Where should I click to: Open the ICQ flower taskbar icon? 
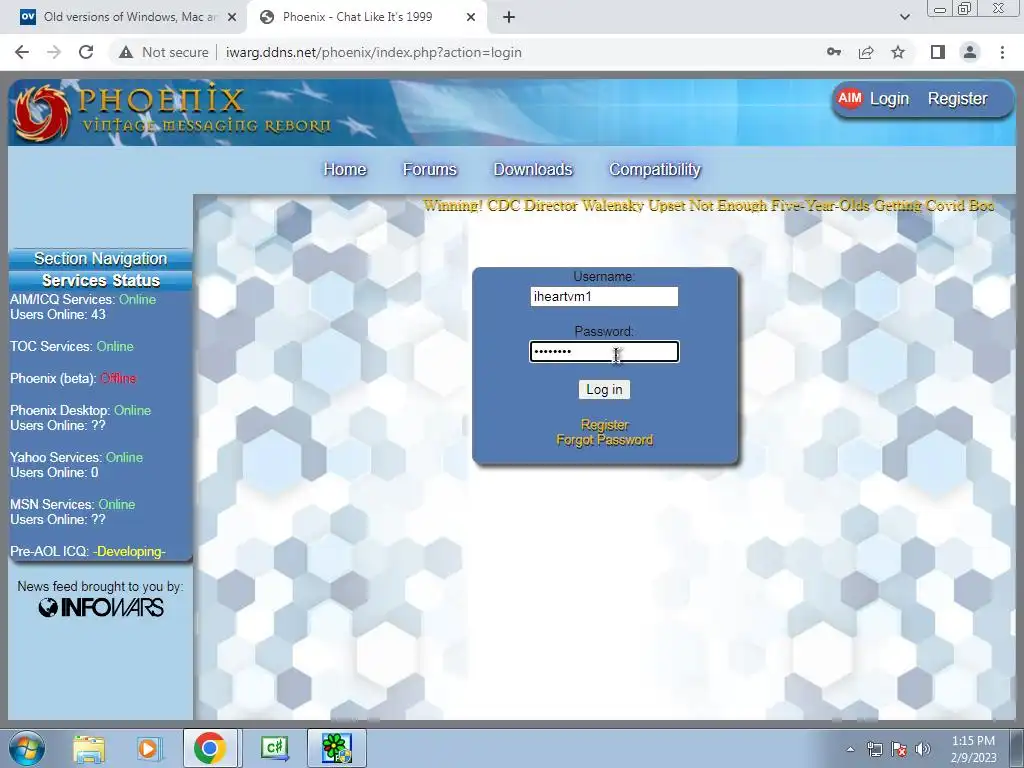point(336,748)
